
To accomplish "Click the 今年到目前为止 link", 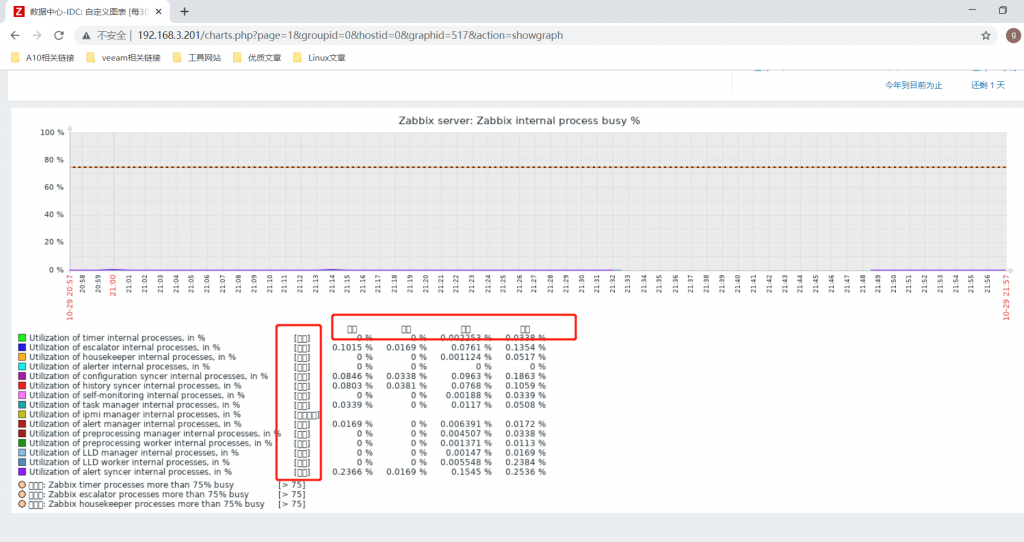I will click(x=914, y=85).
